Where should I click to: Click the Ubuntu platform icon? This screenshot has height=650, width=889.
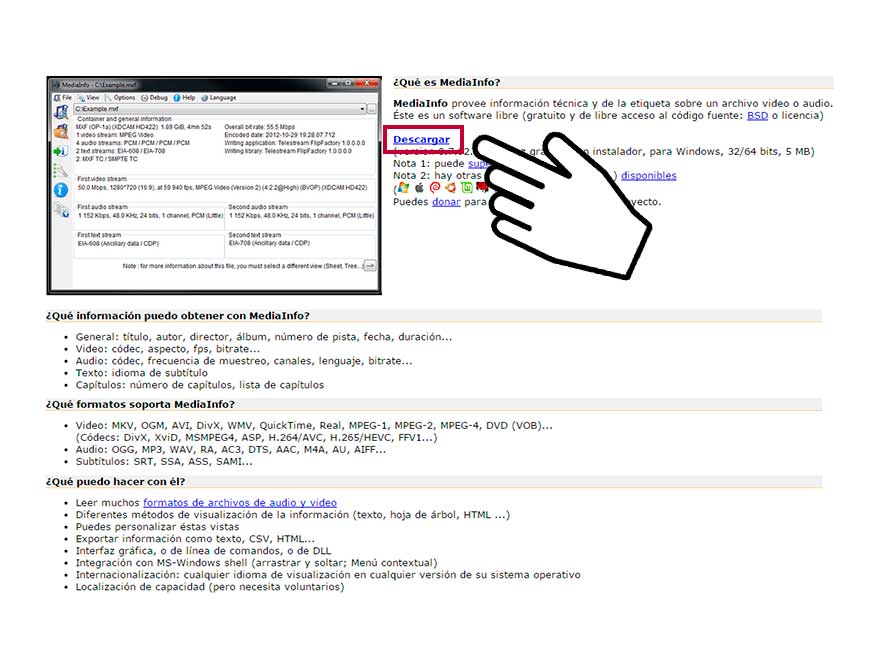point(451,187)
